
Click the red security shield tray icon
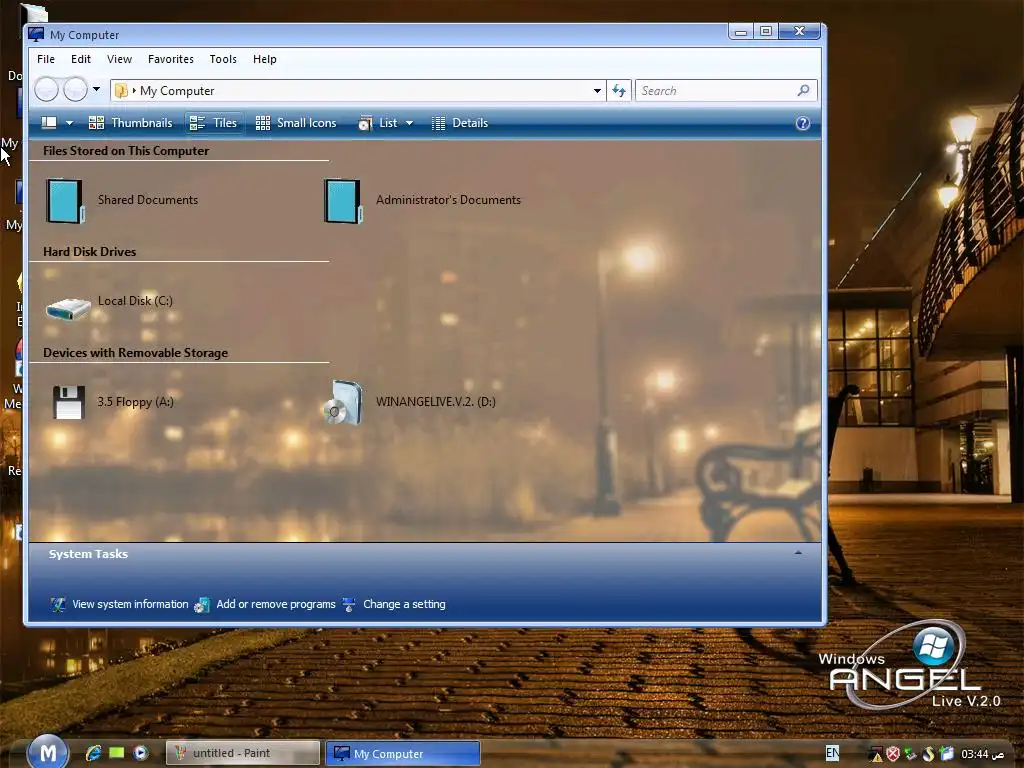tap(893, 754)
